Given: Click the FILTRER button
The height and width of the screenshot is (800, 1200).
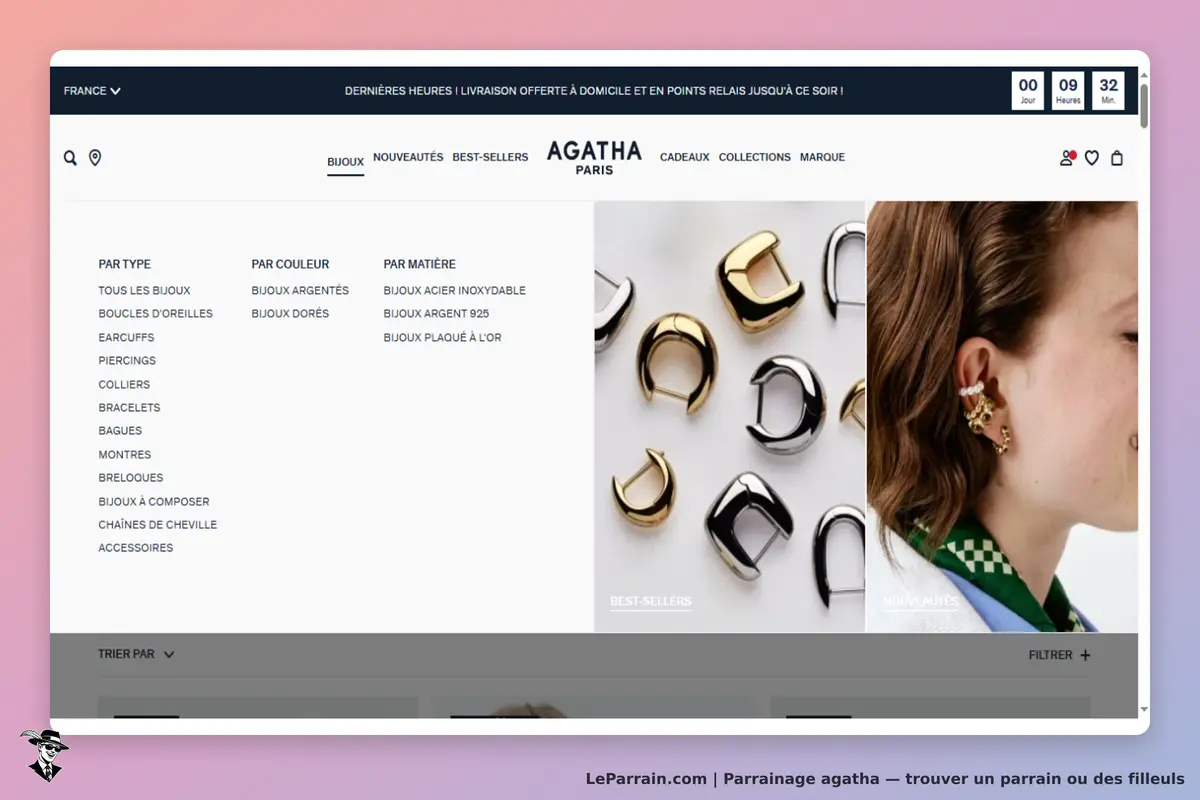Looking at the screenshot, I should tap(1059, 656).
